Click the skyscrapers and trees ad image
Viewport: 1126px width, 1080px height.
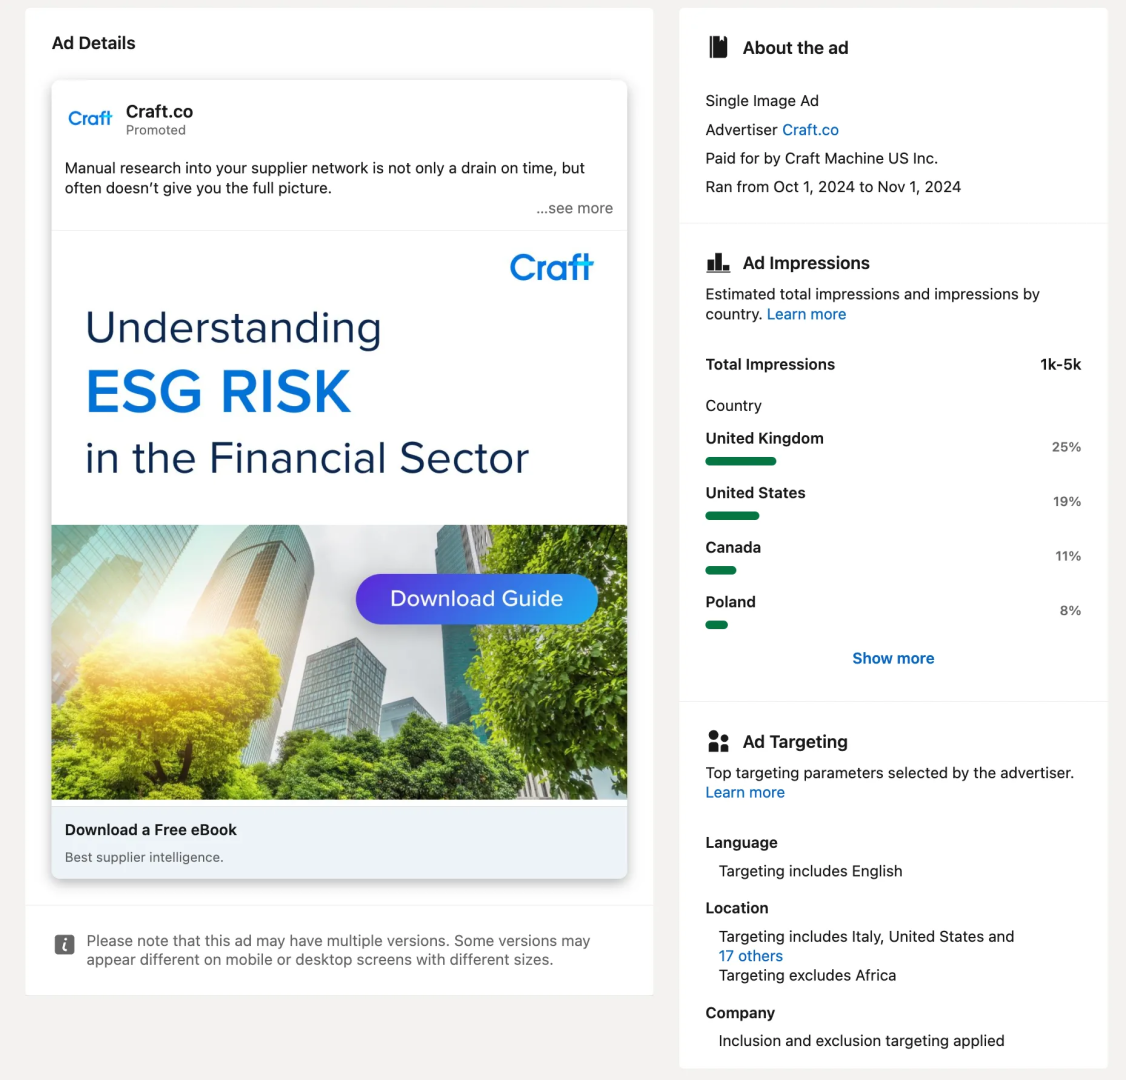(339, 662)
